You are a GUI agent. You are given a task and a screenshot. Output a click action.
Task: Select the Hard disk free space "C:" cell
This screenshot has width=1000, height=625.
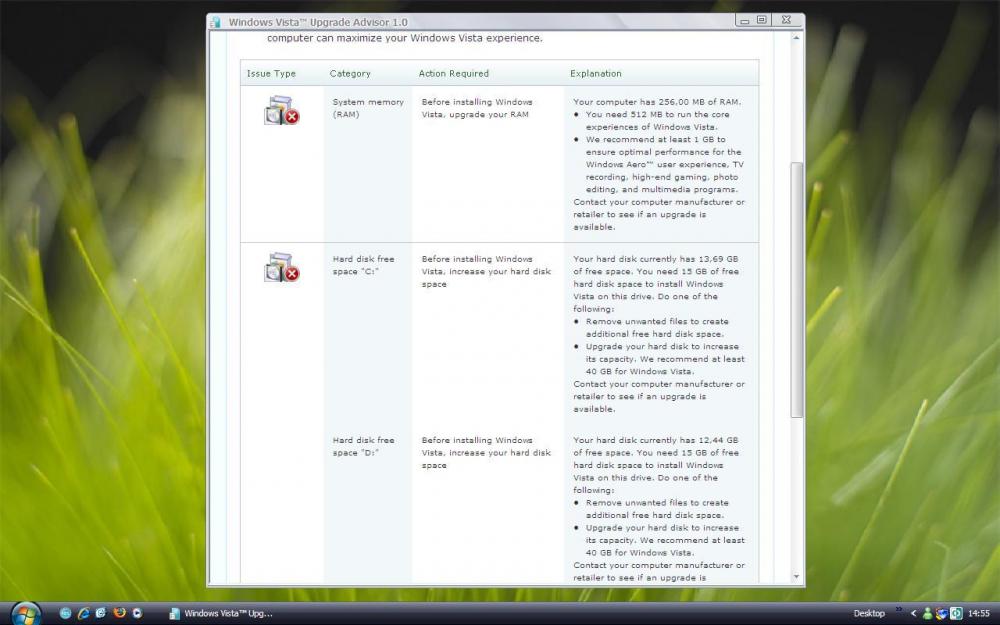(364, 265)
